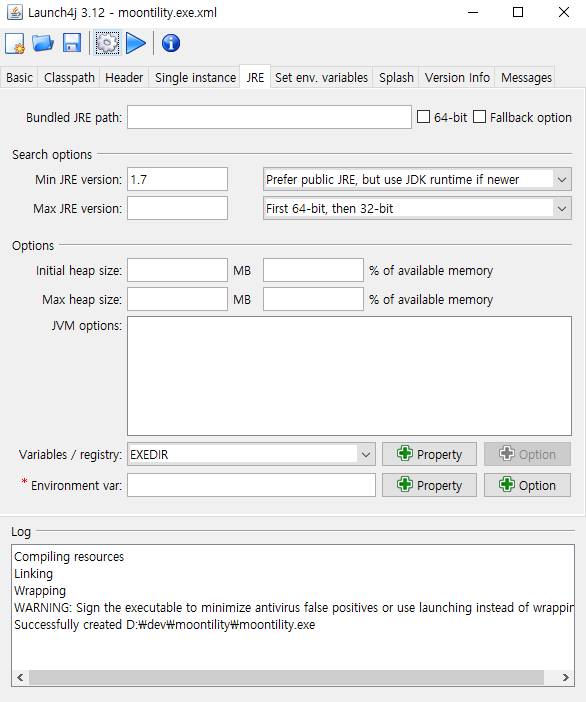Screen dimensions: 586x702
Task: Click the Min JRE version field
Action: click(x=177, y=180)
